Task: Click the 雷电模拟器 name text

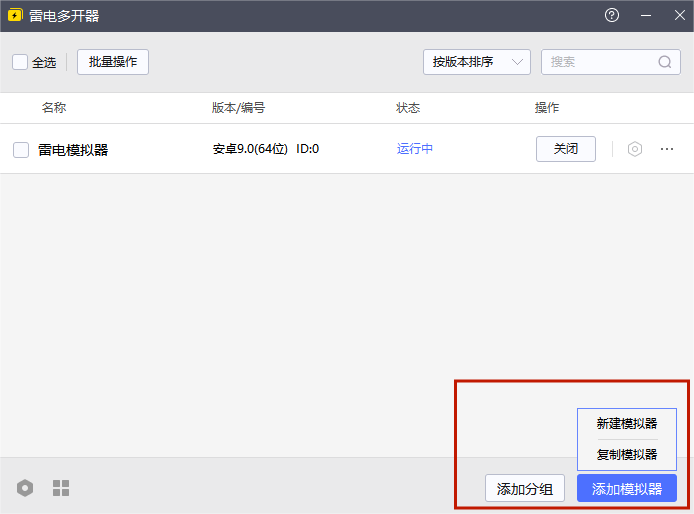Action: tap(73, 150)
